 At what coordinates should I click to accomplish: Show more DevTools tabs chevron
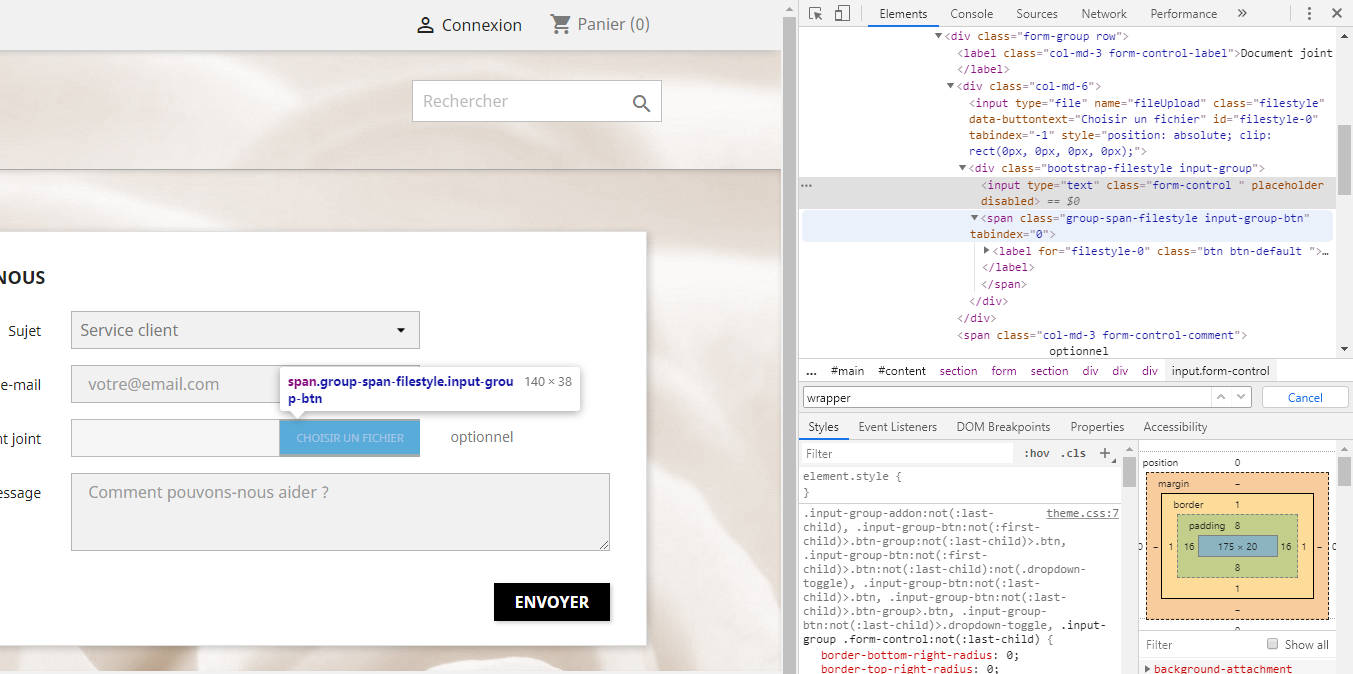click(x=1242, y=14)
